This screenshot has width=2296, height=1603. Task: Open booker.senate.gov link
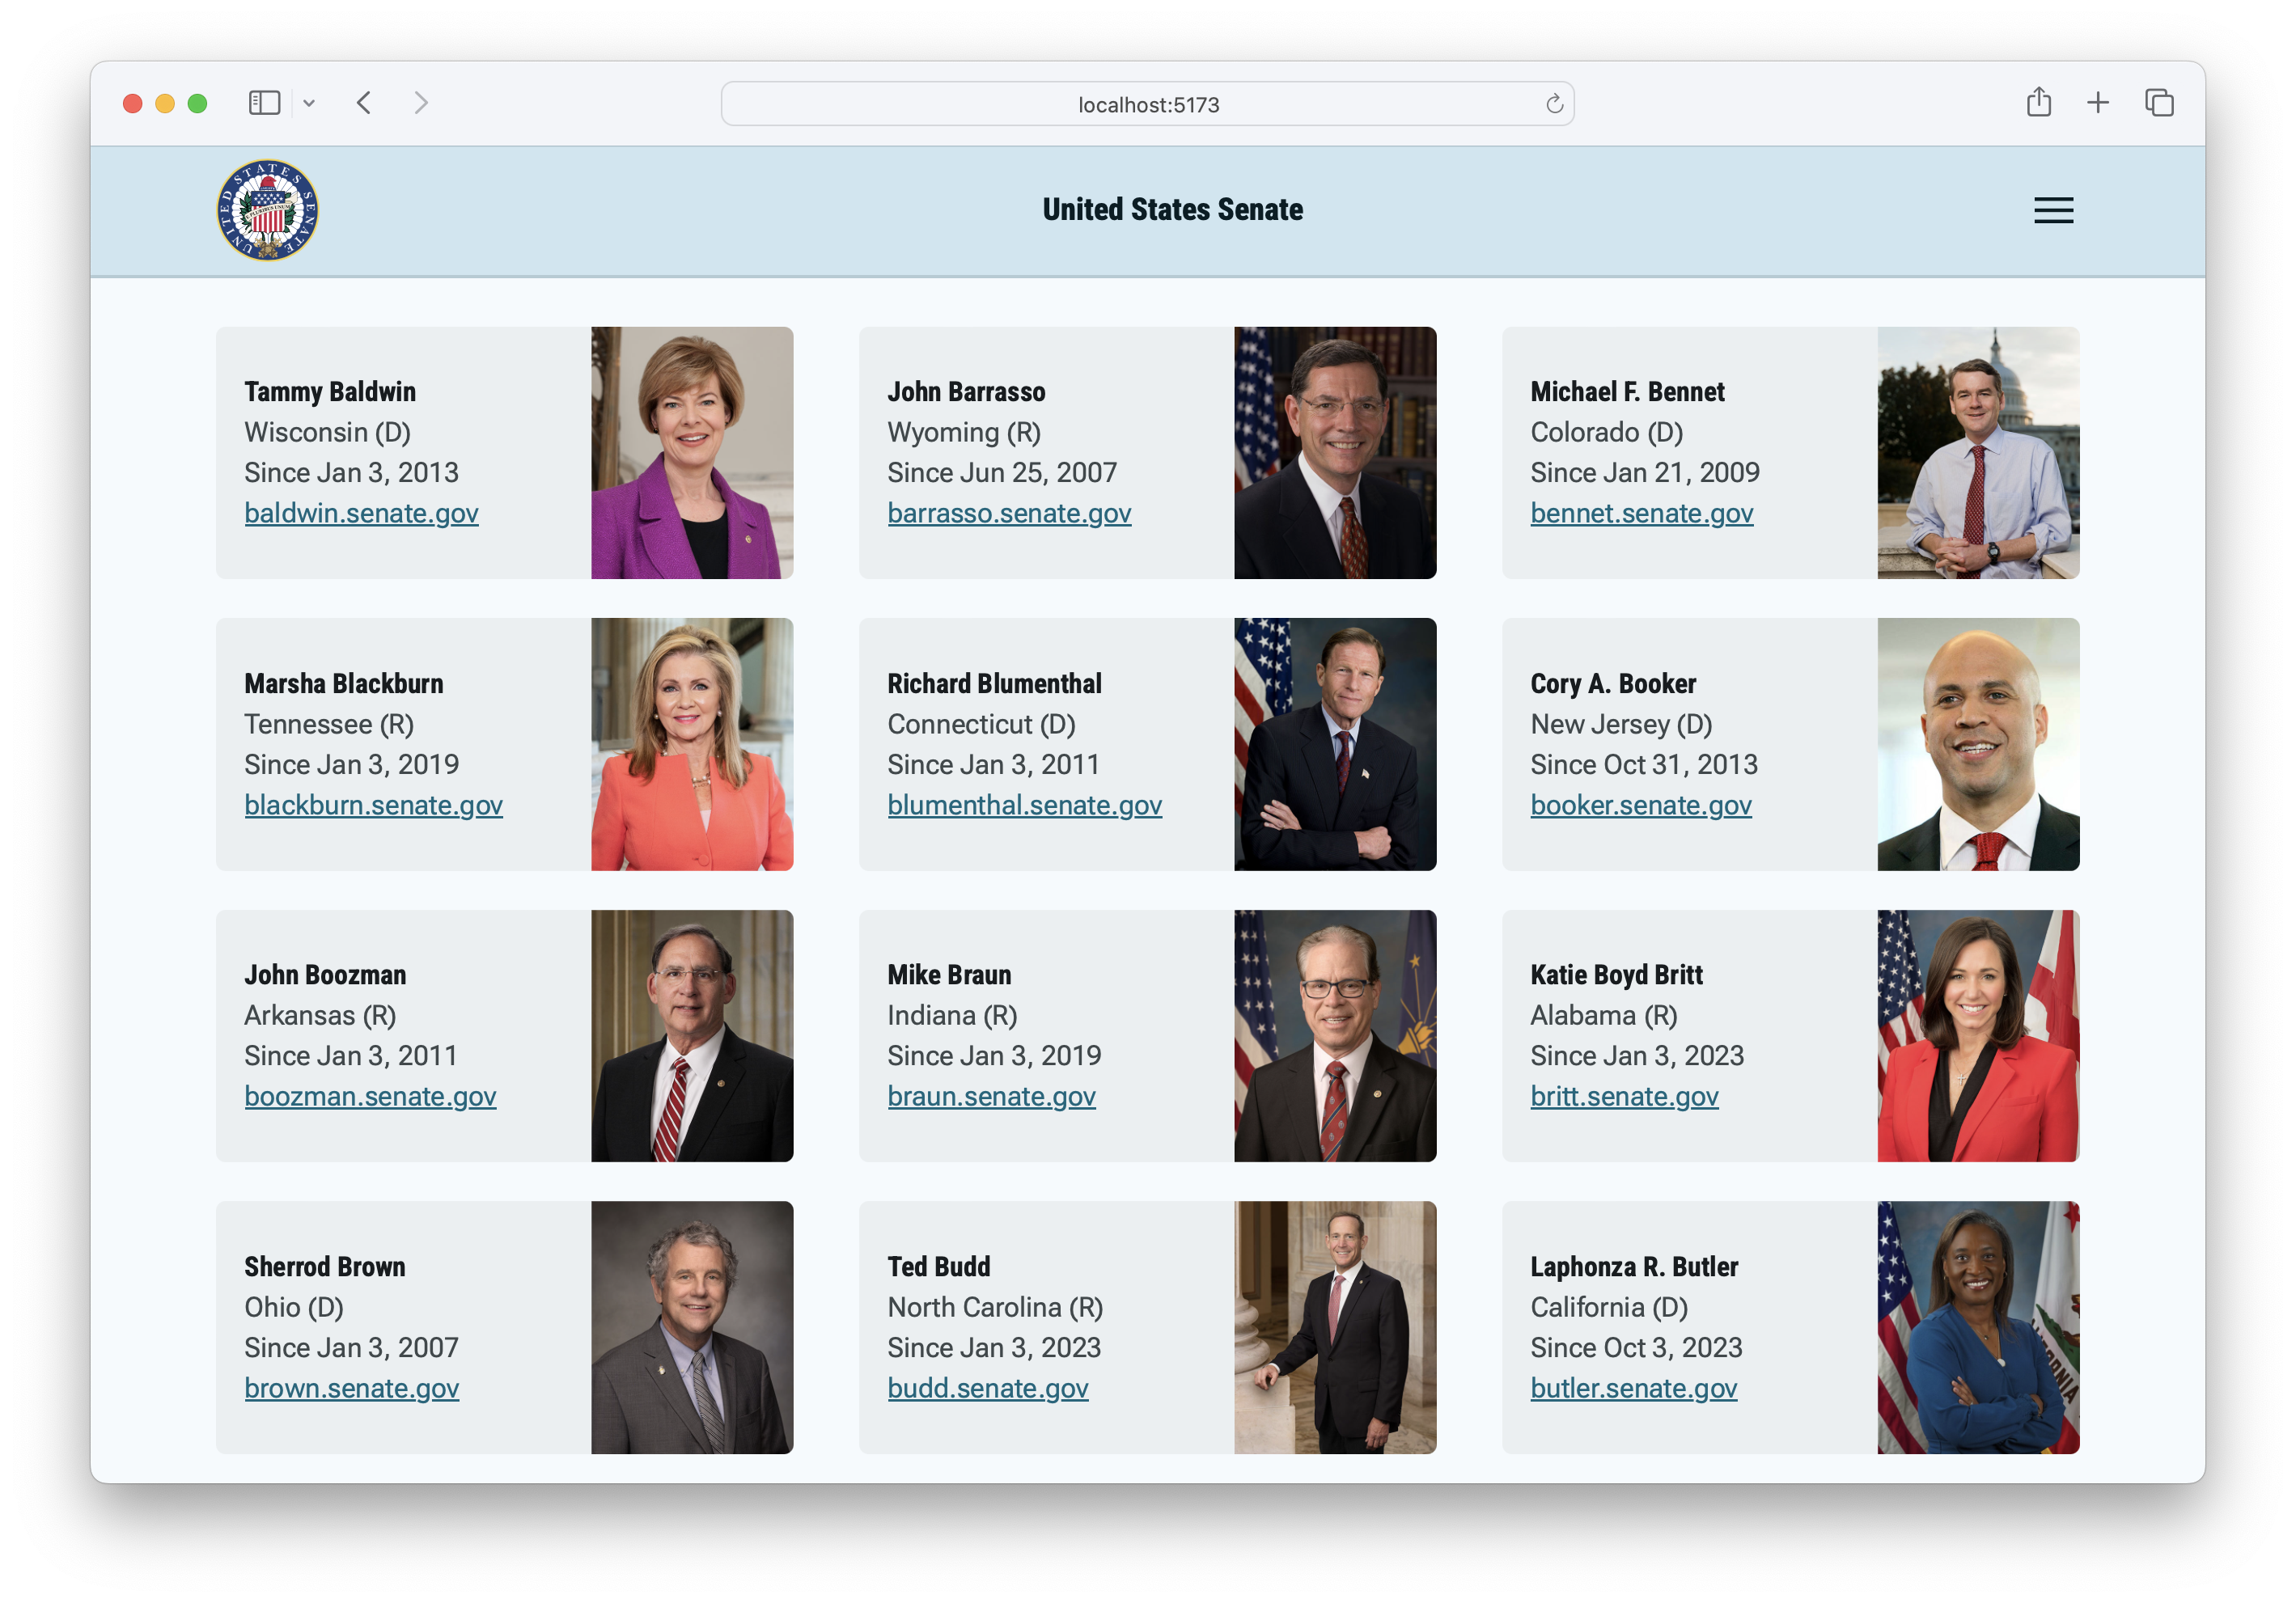(x=1640, y=805)
